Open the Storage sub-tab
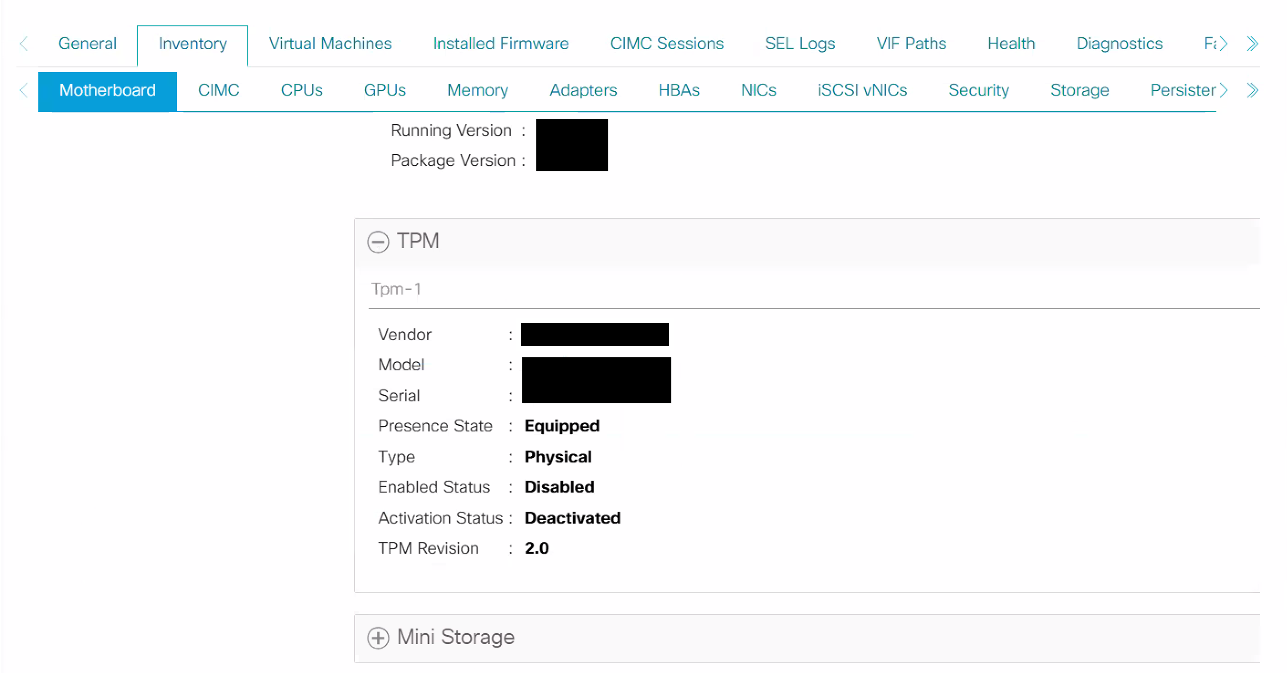This screenshot has width=1287, height=673. coord(1079,90)
